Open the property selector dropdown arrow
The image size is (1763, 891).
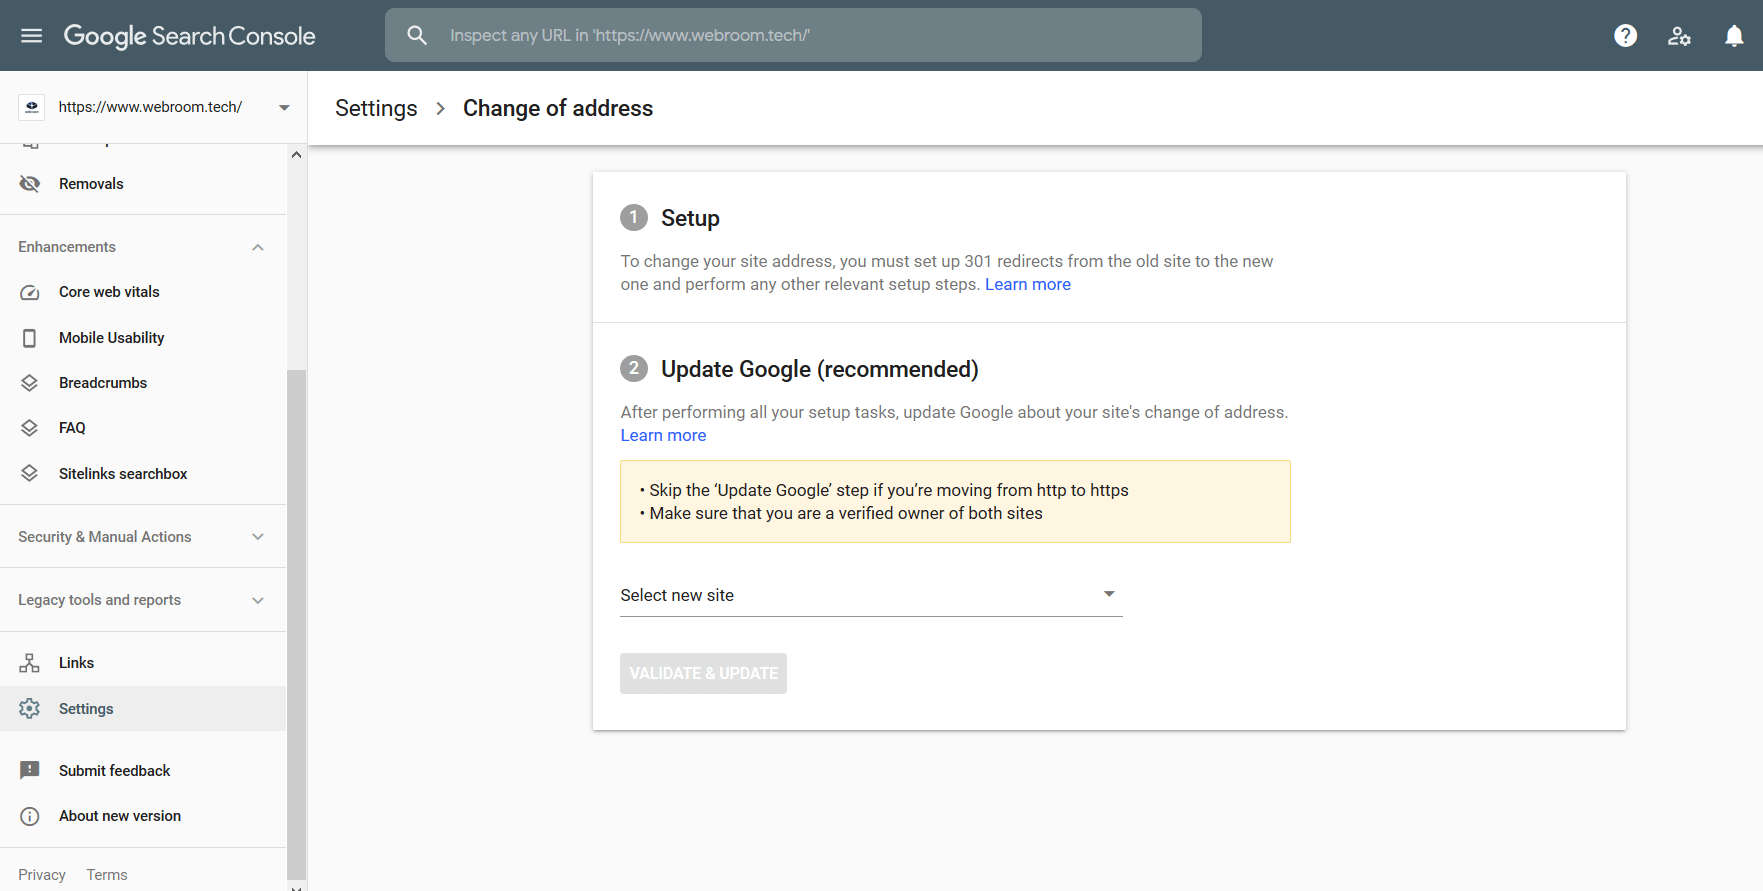(x=284, y=107)
